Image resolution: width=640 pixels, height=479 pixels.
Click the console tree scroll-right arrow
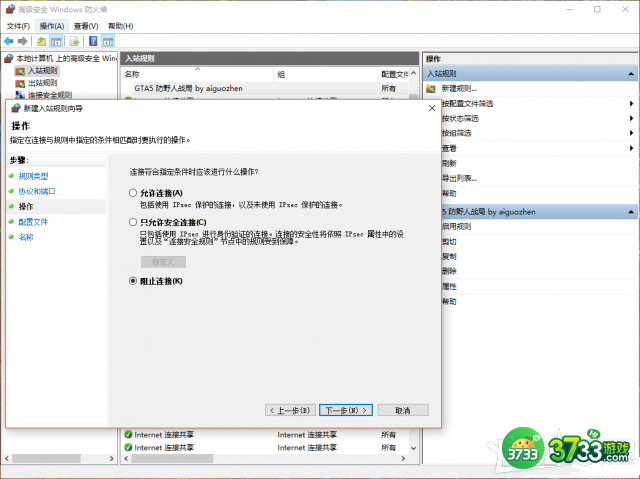112,459
